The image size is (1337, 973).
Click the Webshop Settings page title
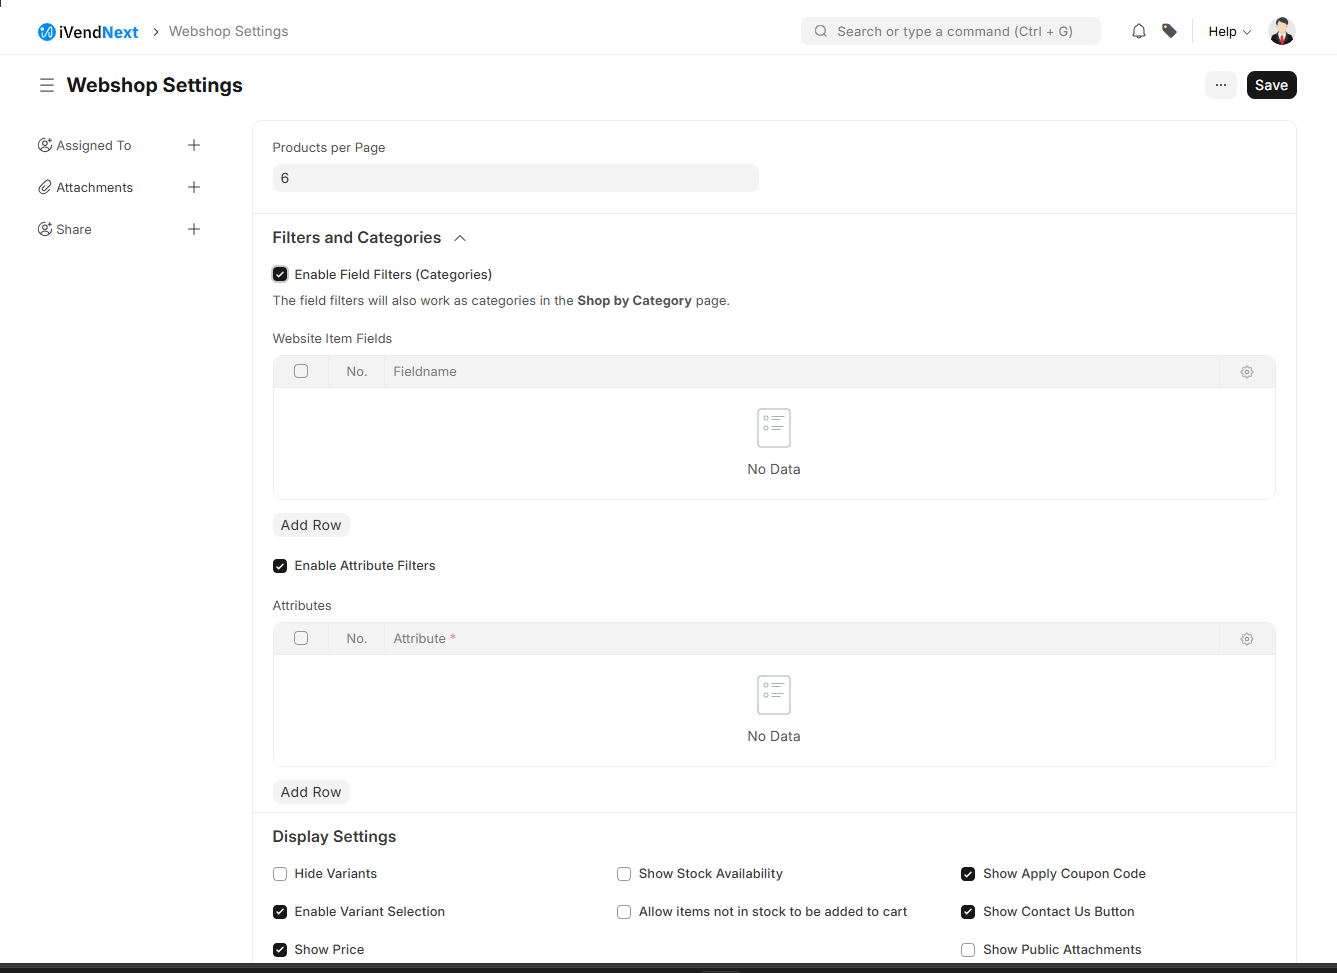coord(155,85)
